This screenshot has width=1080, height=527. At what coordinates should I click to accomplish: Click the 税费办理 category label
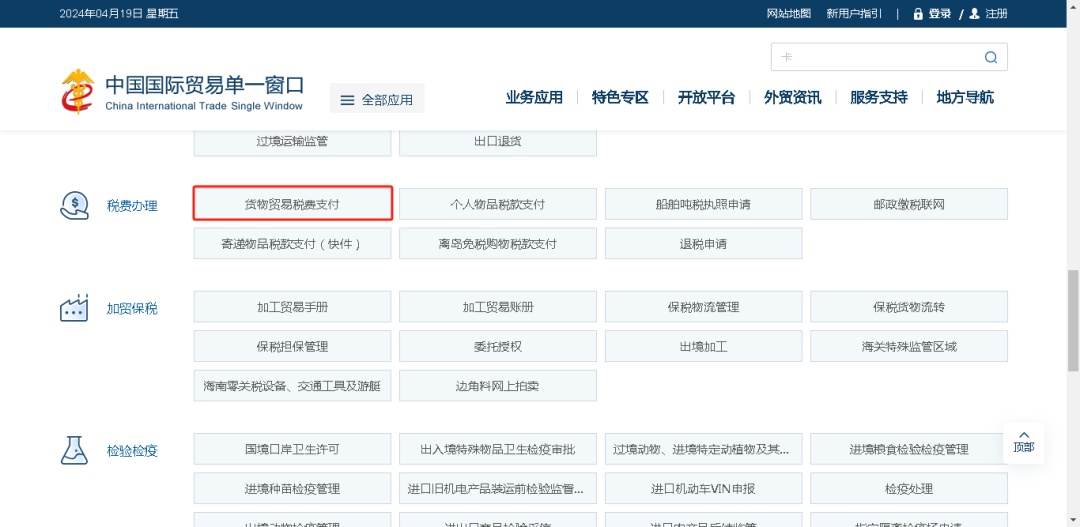tap(132, 205)
